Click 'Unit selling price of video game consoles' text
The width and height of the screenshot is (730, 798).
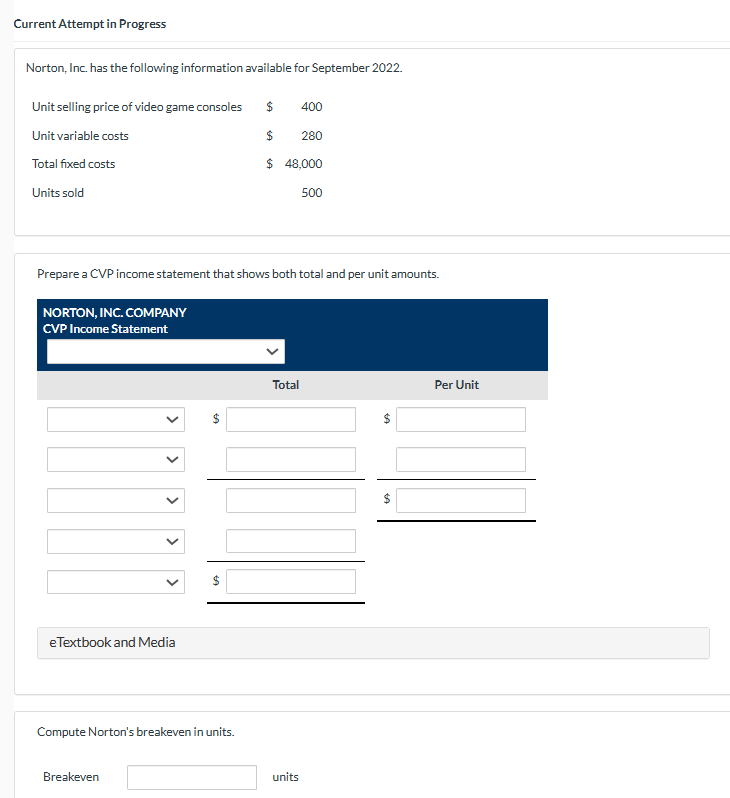(x=137, y=107)
